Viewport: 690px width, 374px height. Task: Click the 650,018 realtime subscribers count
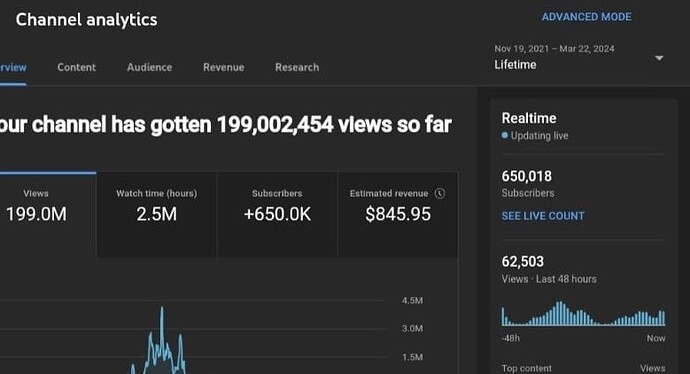click(x=527, y=176)
